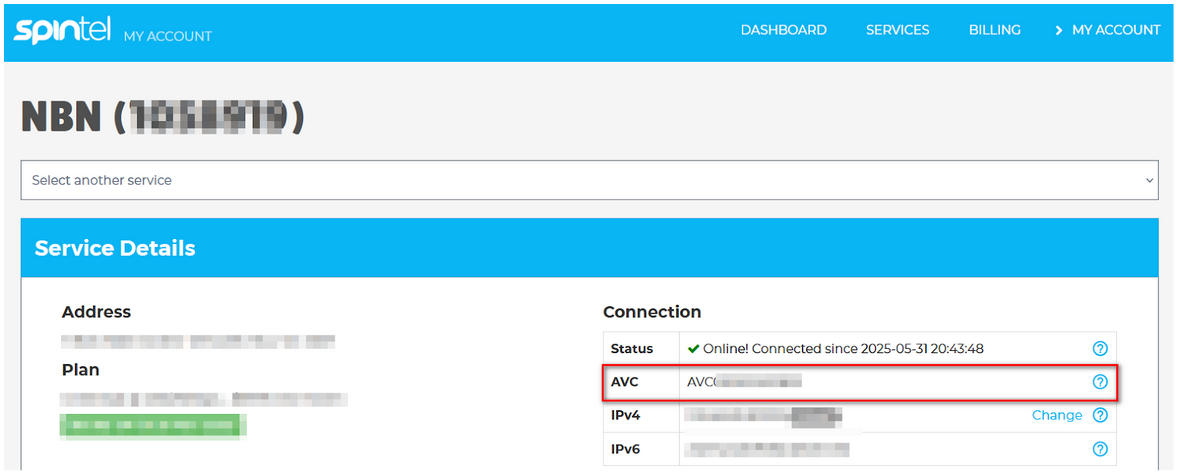
Task: Click the Address heading
Action: tap(96, 312)
